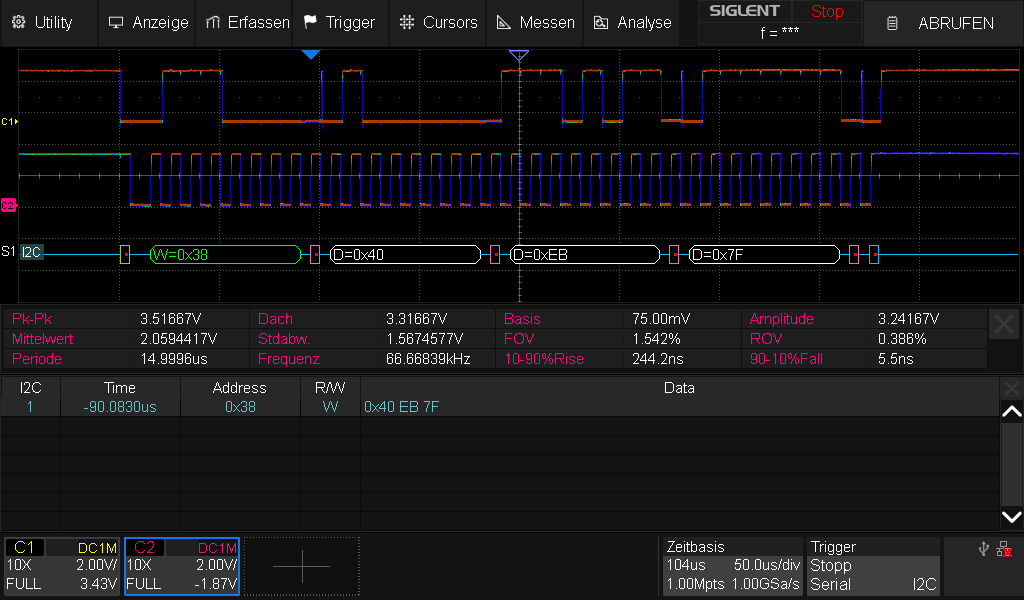The height and width of the screenshot is (600, 1024).
Task: Select the C2 channel box
Action: [182, 566]
